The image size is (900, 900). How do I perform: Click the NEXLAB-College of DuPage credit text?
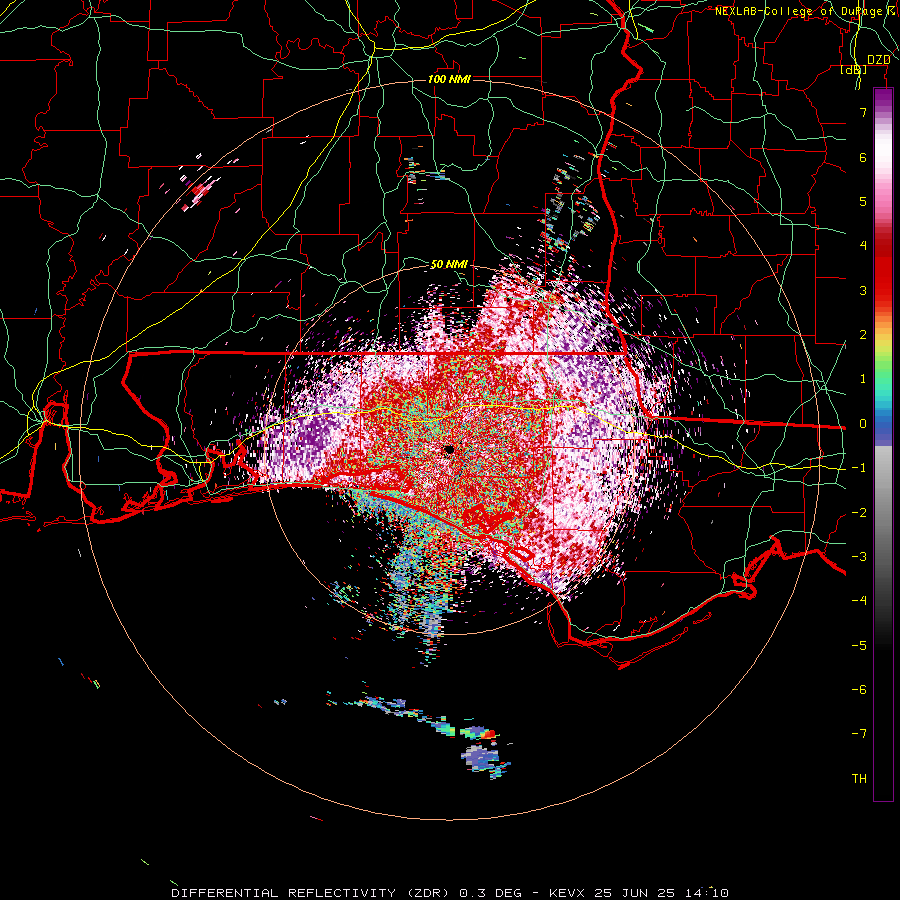806,11
